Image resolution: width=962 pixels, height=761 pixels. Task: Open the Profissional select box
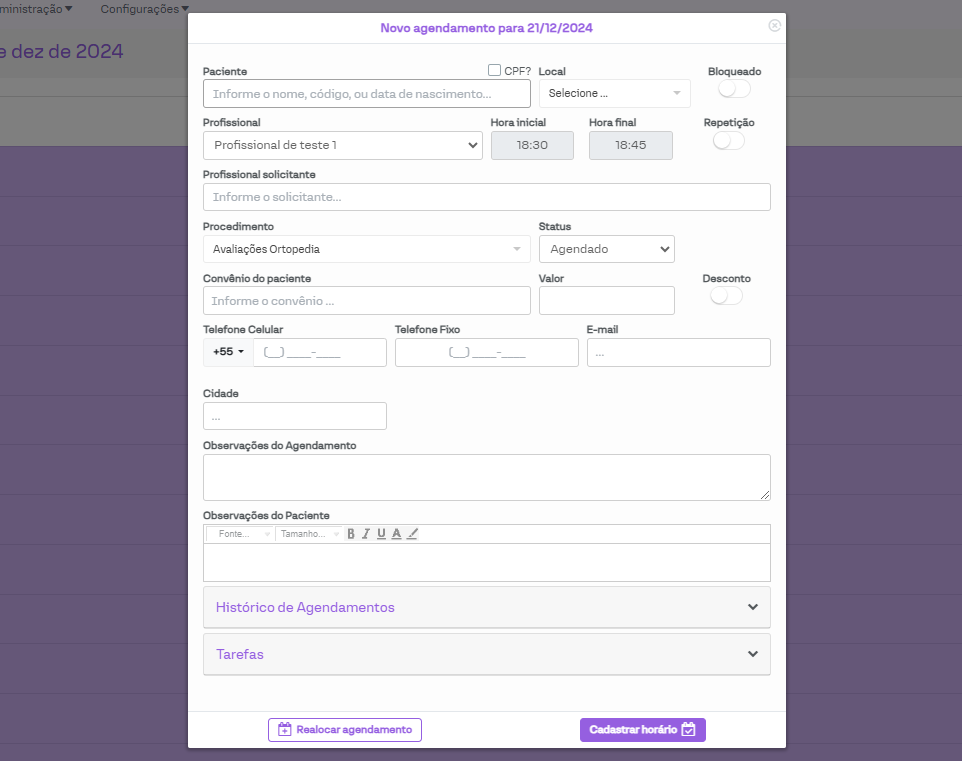coord(342,146)
